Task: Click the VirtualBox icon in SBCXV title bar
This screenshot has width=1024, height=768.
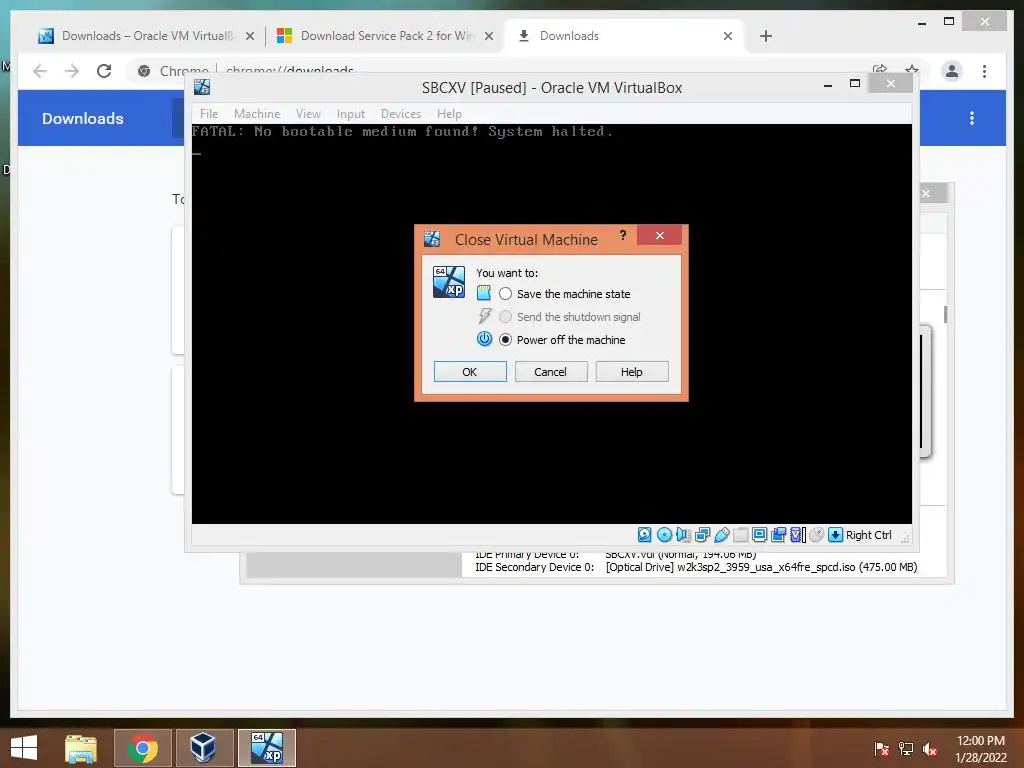Action: (x=202, y=87)
